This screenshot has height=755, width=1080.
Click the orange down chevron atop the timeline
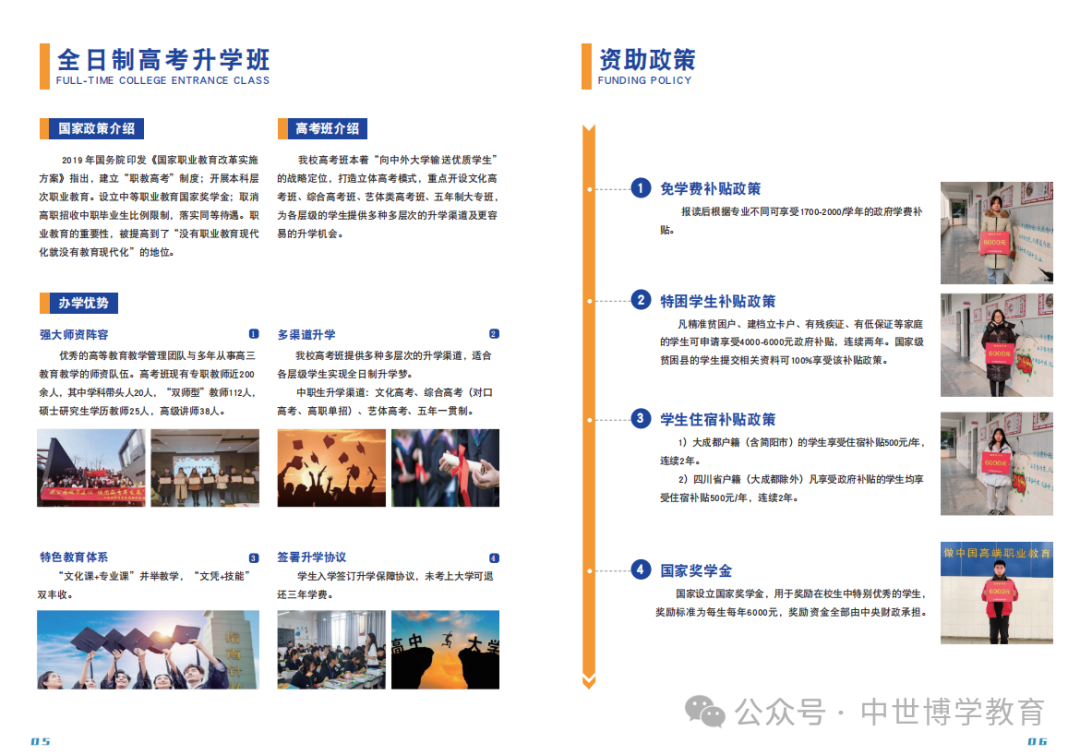click(x=589, y=132)
